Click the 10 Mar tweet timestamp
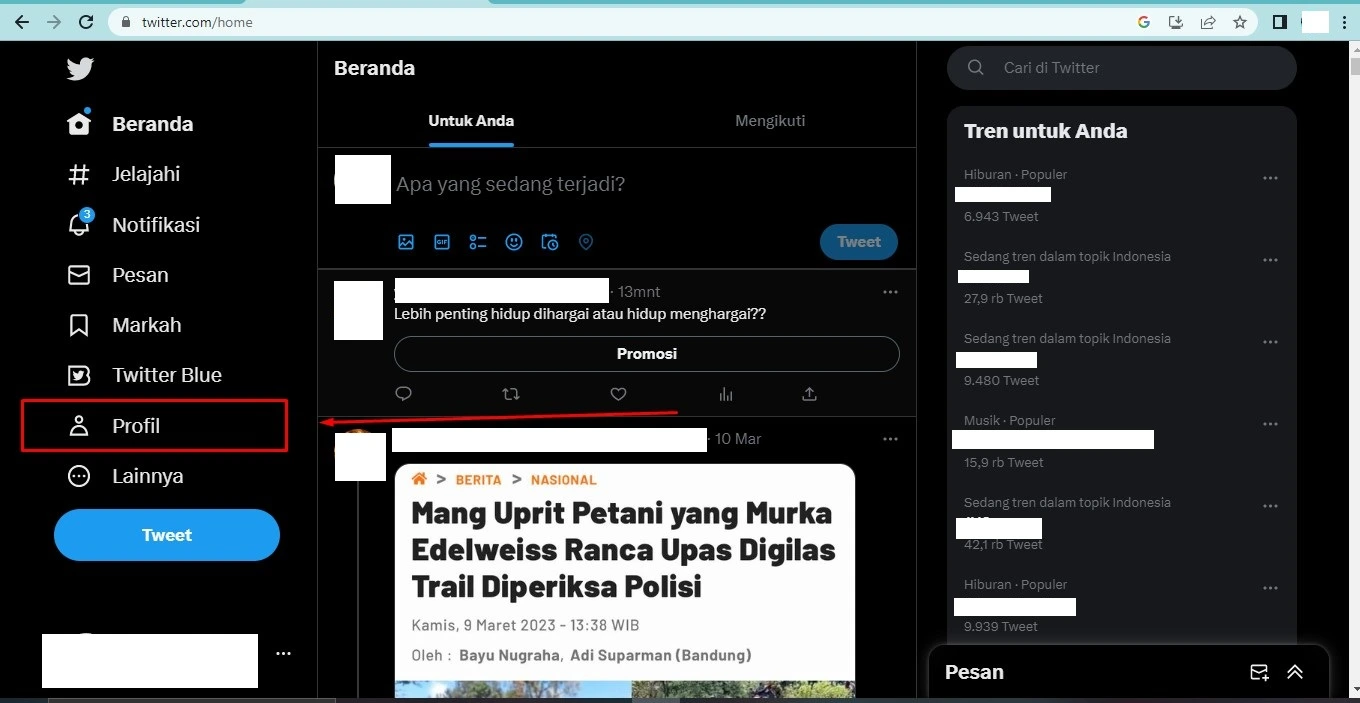This screenshot has width=1360, height=703. click(x=738, y=439)
